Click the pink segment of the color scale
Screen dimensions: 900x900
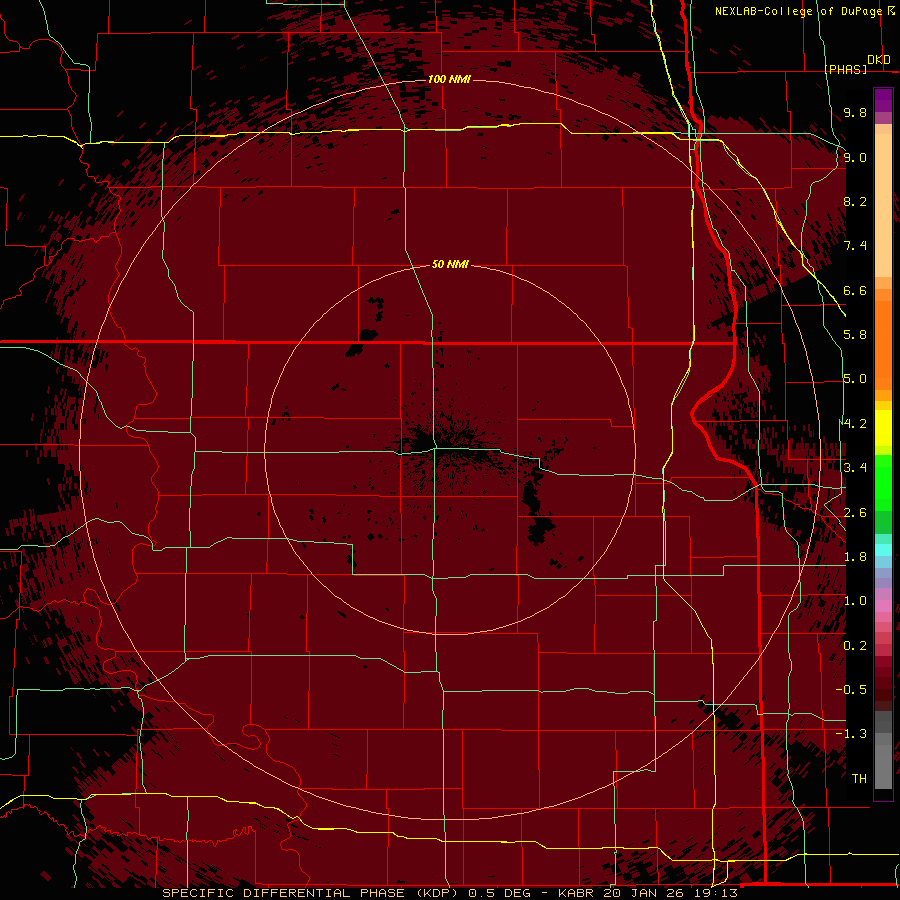point(883,606)
